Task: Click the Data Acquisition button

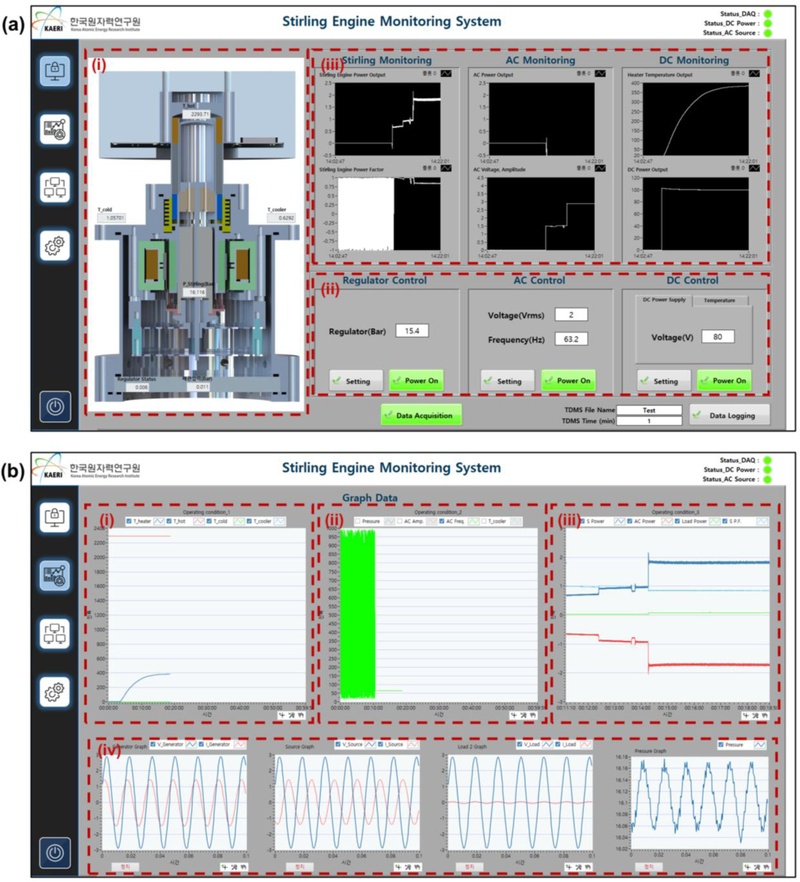Action: pos(421,415)
